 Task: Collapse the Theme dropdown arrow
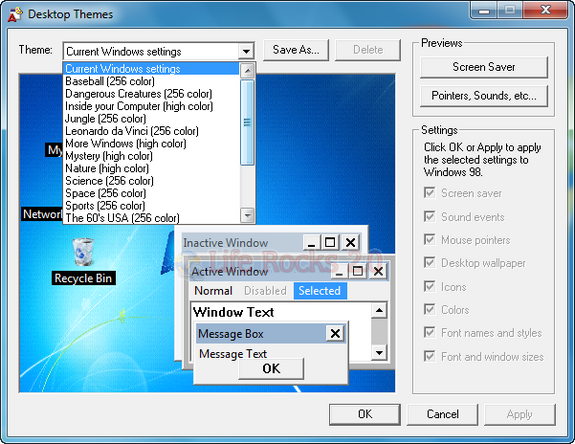246,51
